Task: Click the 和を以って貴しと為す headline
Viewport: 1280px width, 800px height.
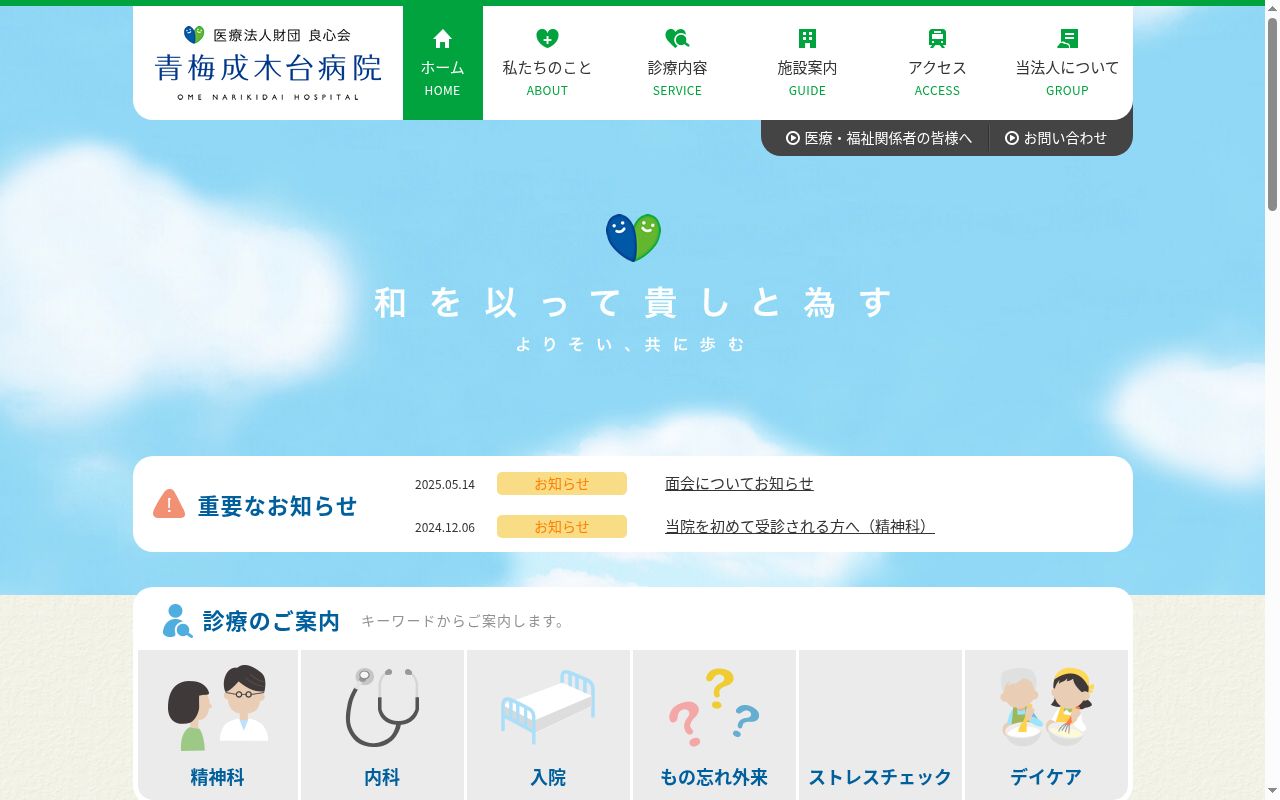Action: coord(632,301)
